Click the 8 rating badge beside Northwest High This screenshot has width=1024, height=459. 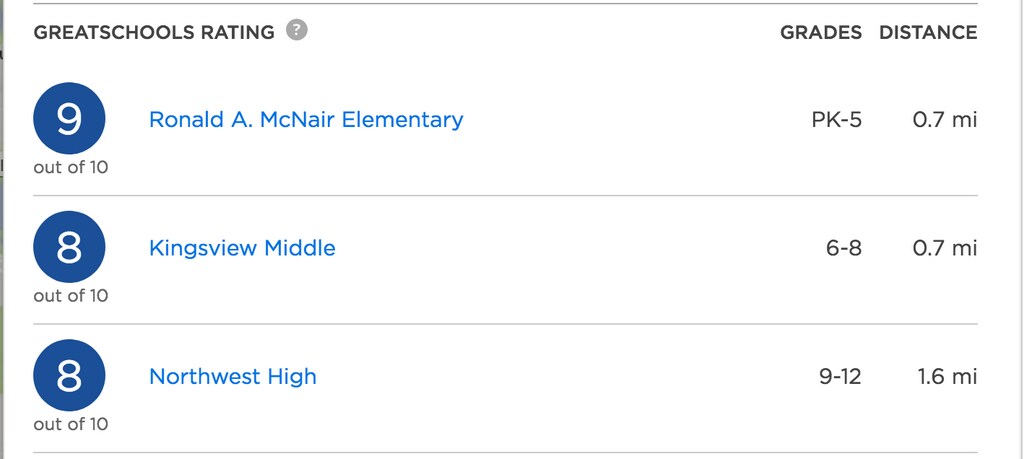click(69, 375)
